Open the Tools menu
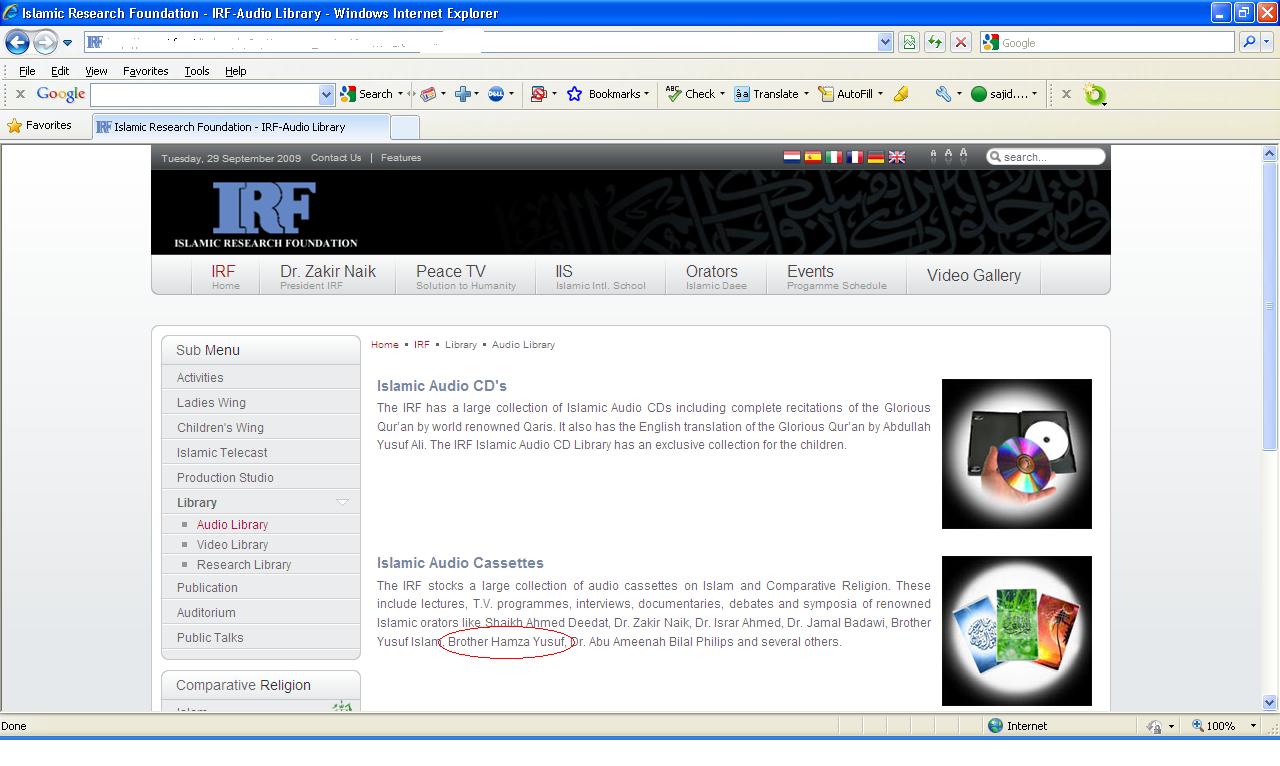Screen dimensions: 1280x766 (196, 71)
